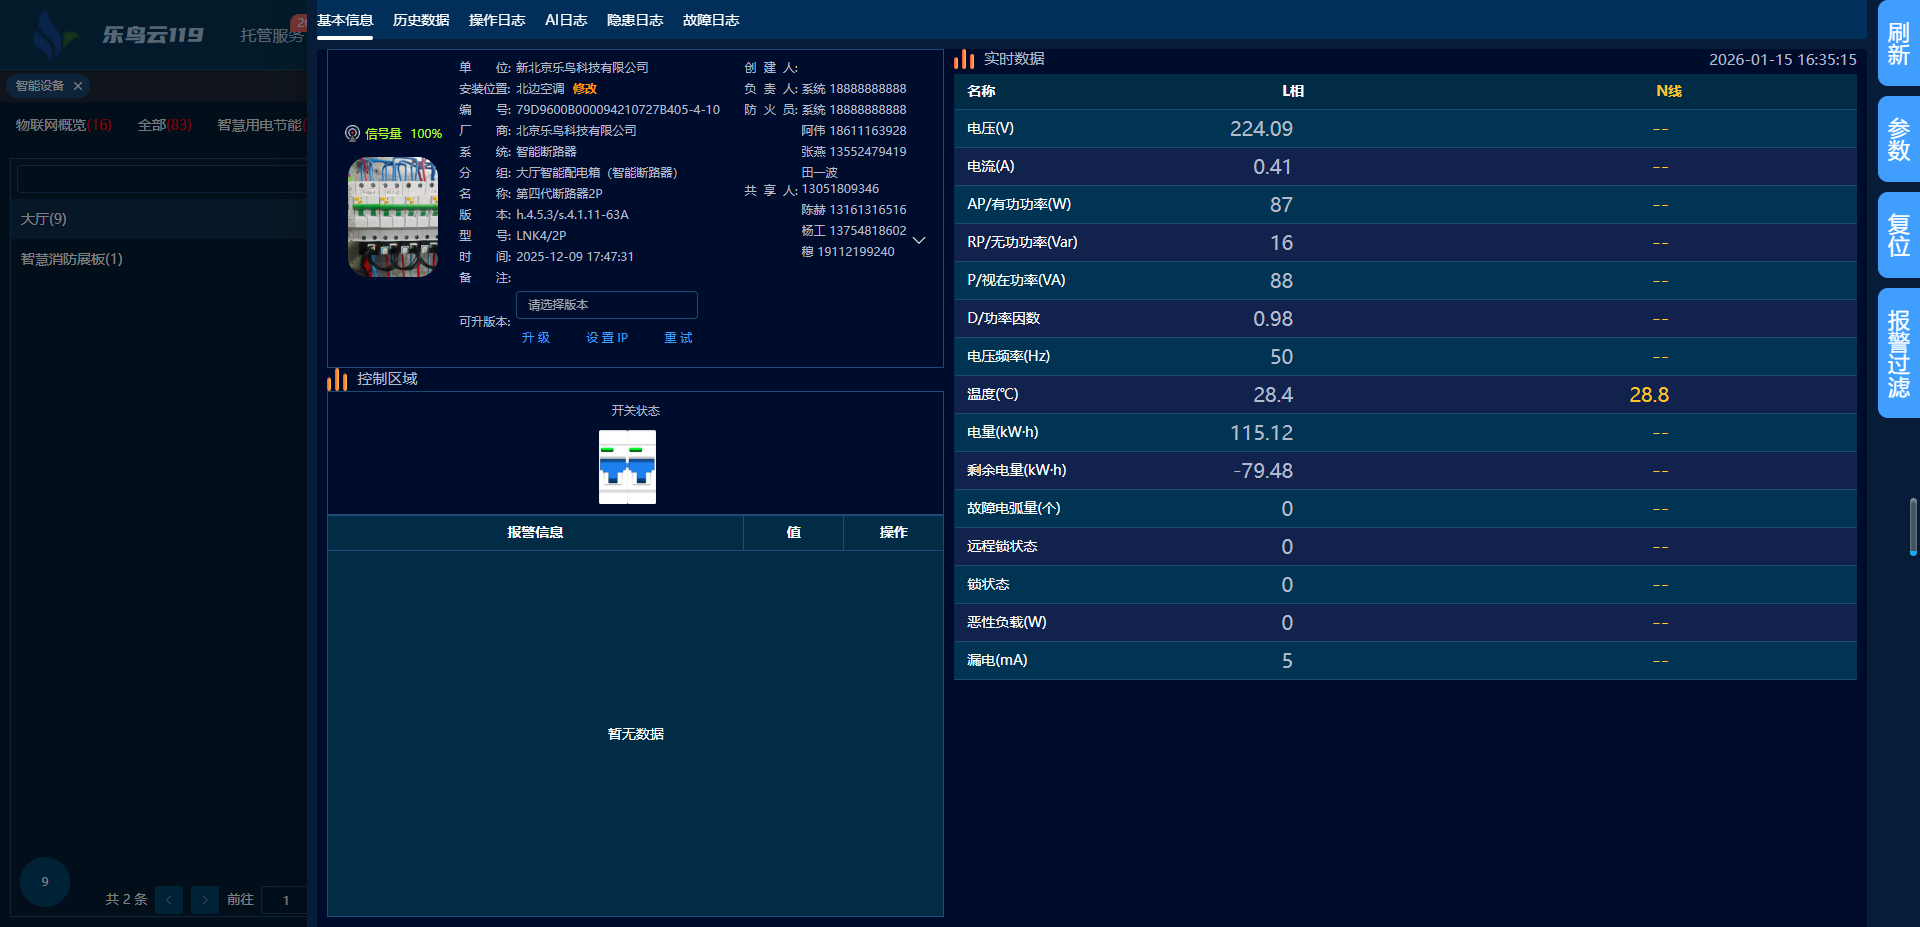This screenshot has width=1920, height=927.
Task: Click the right-side vertical scrollbar handle
Action: 1913,525
